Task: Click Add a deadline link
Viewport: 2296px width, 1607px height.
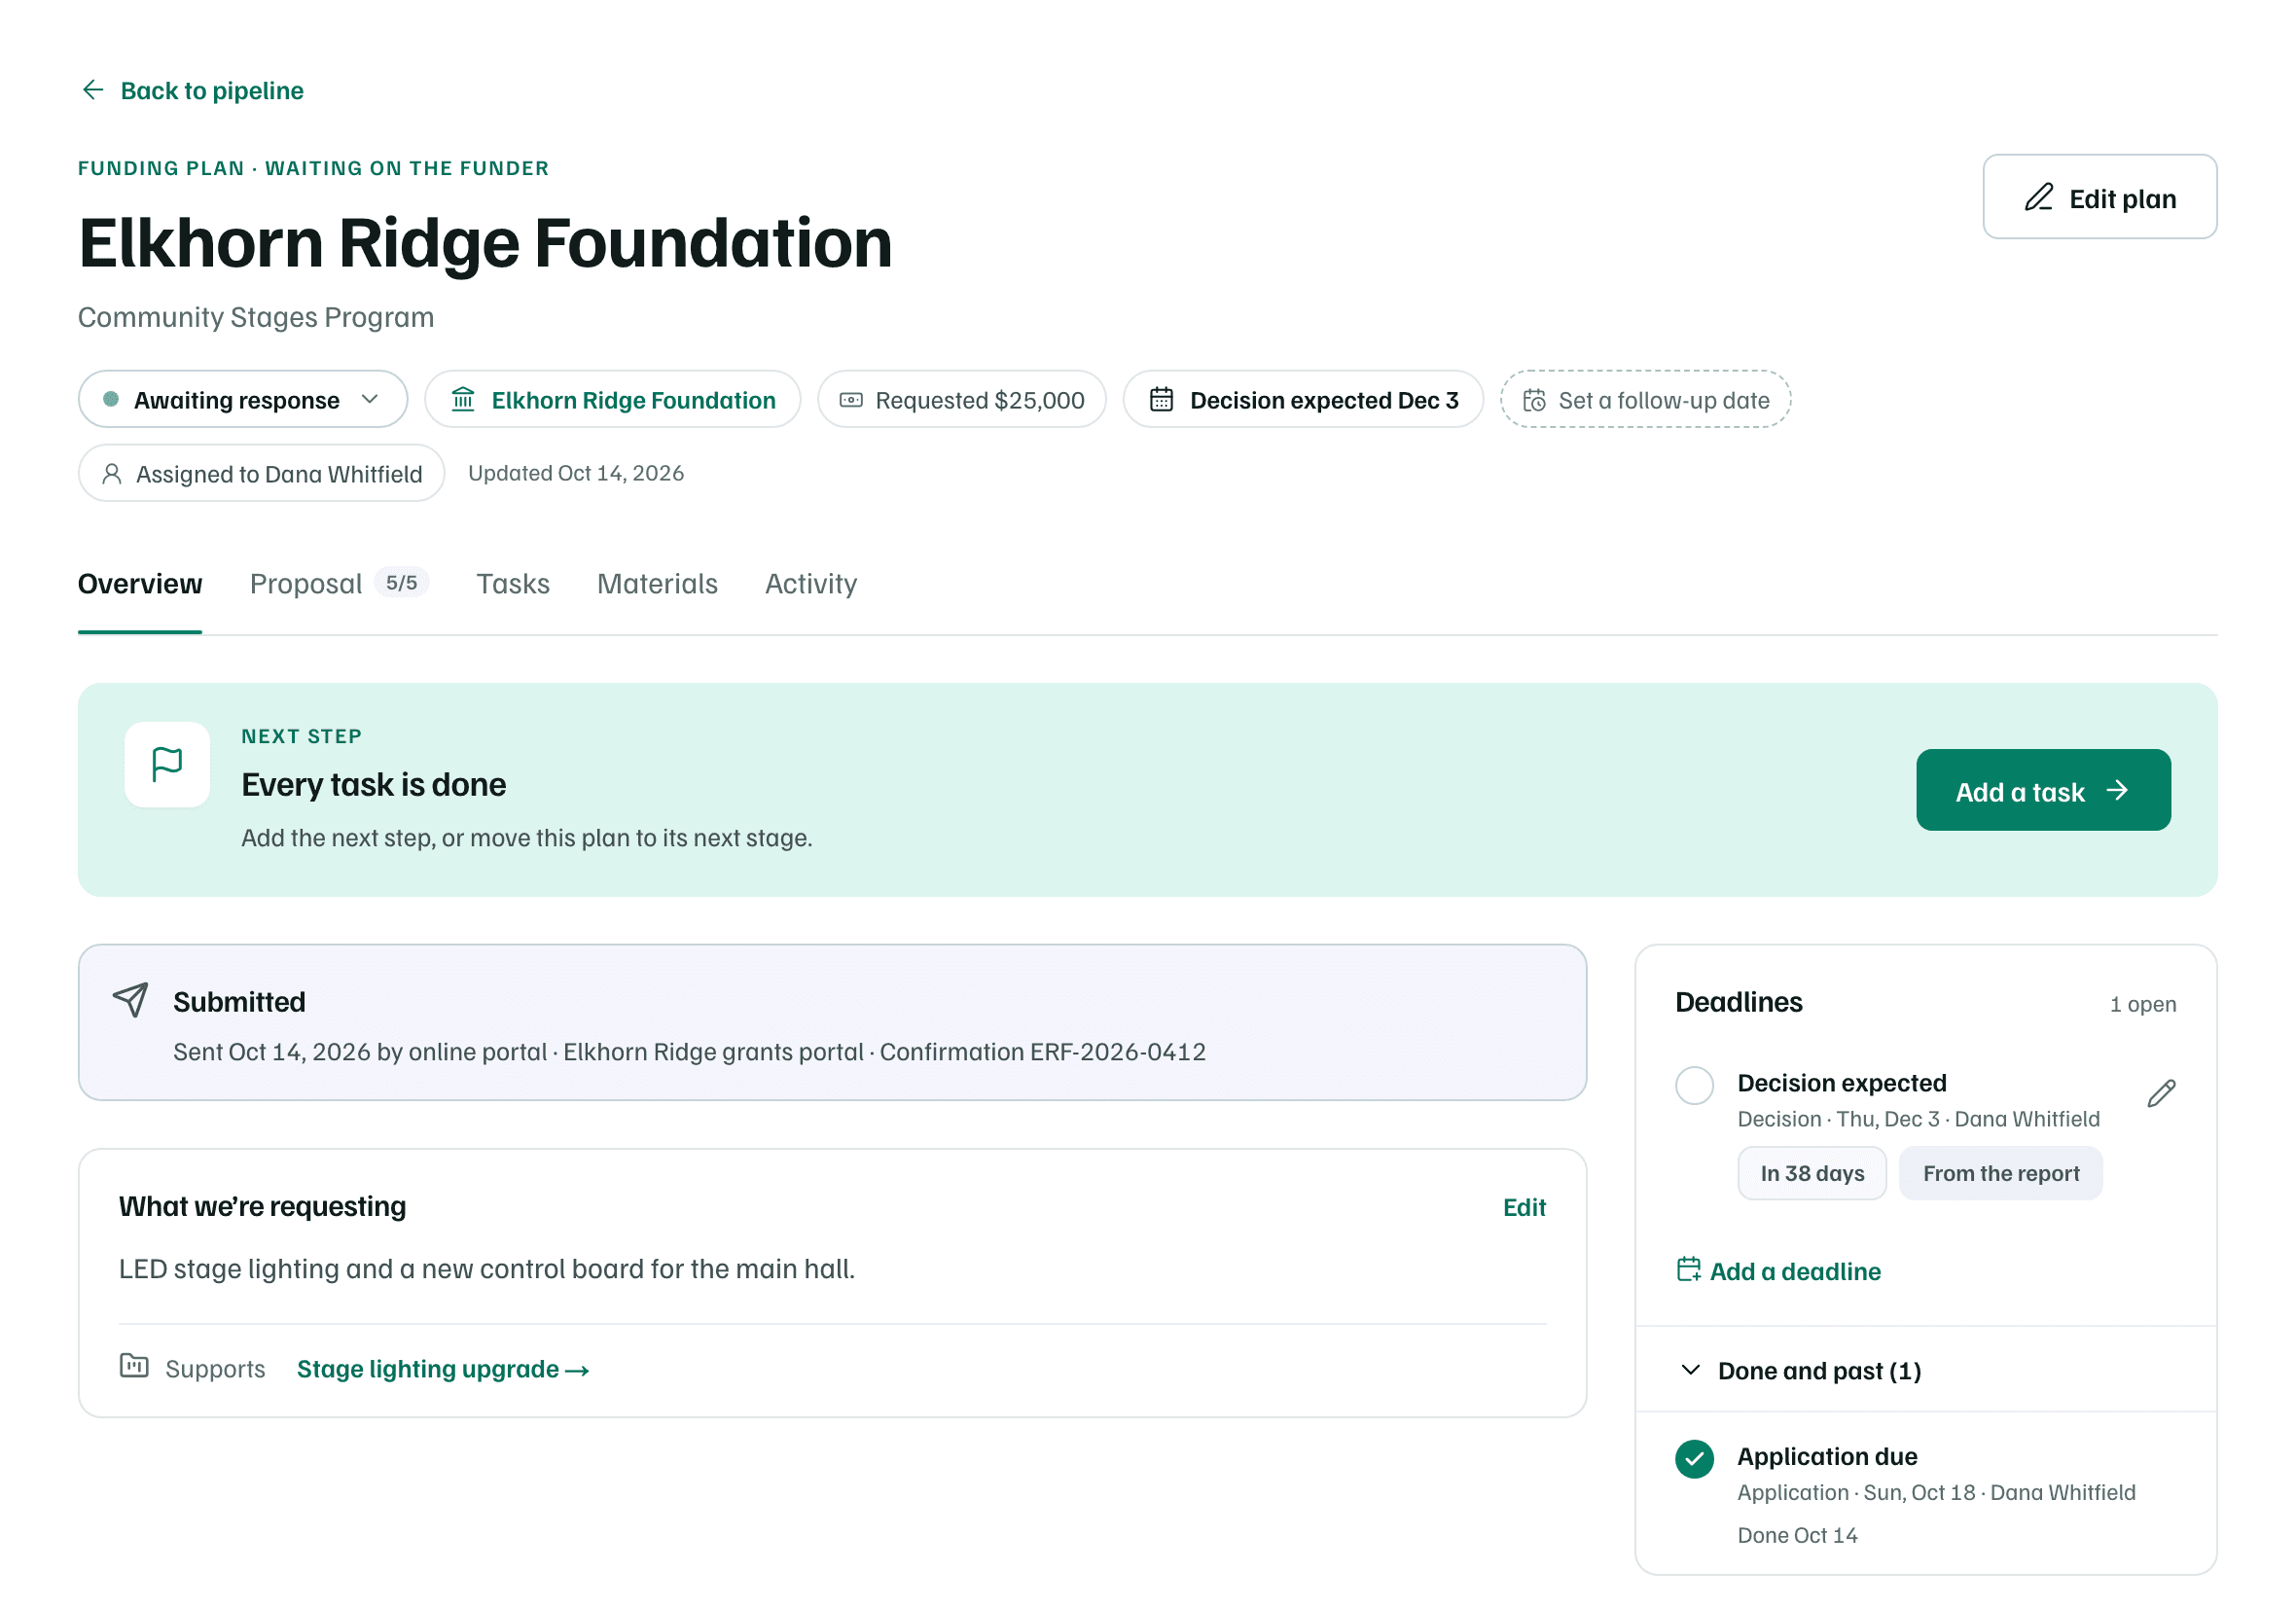Action: (x=1779, y=1271)
